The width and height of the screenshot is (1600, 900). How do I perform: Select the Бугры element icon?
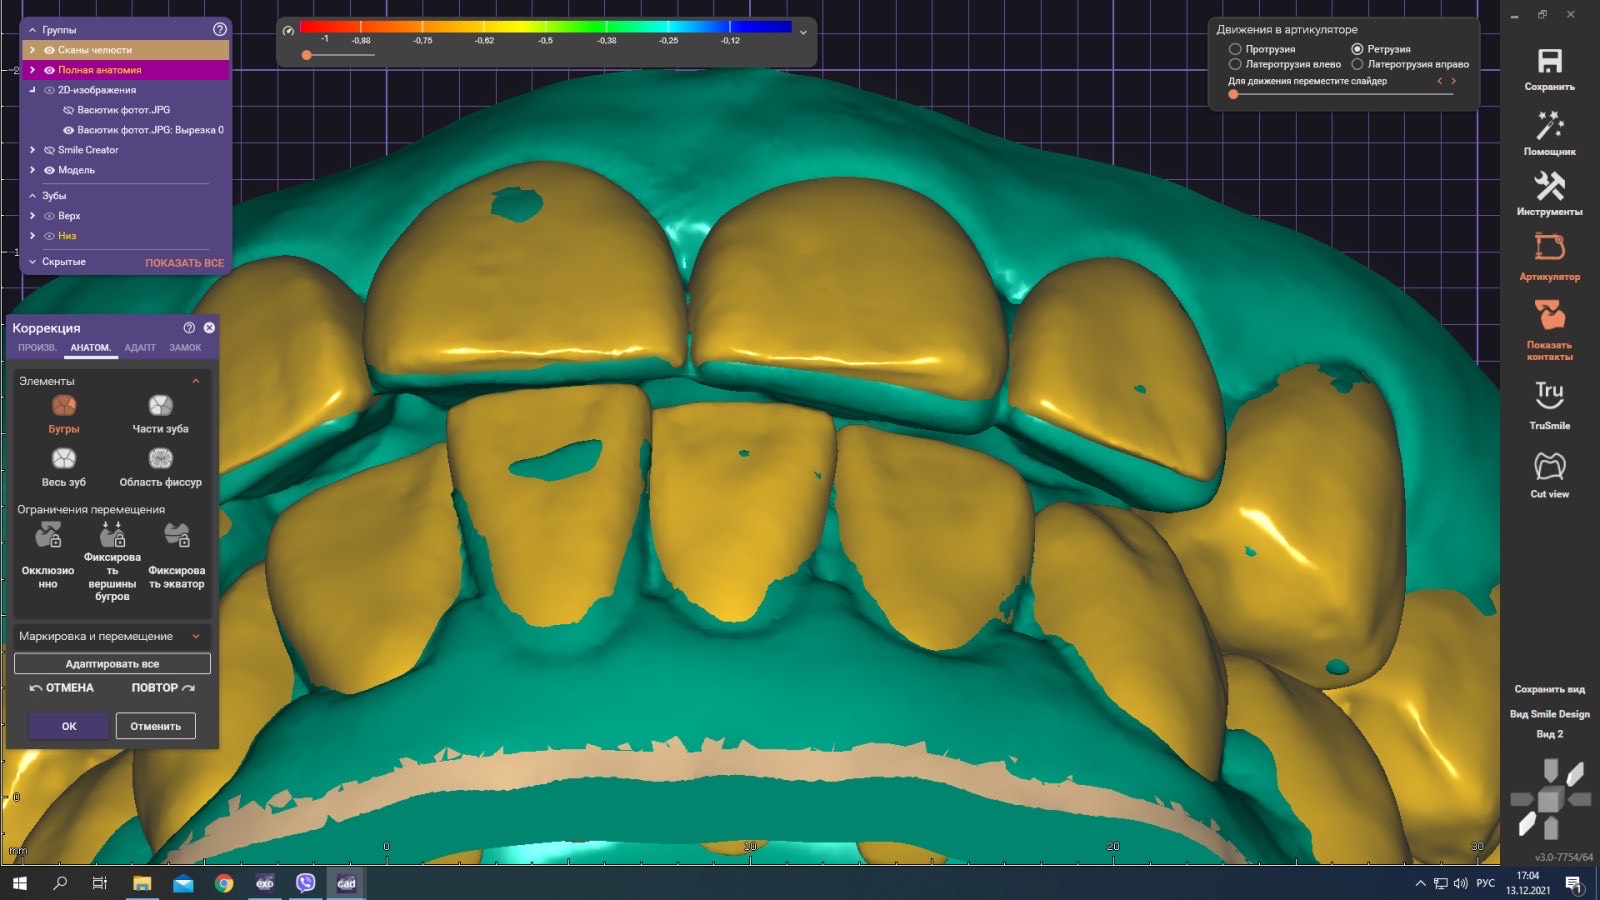tap(64, 406)
